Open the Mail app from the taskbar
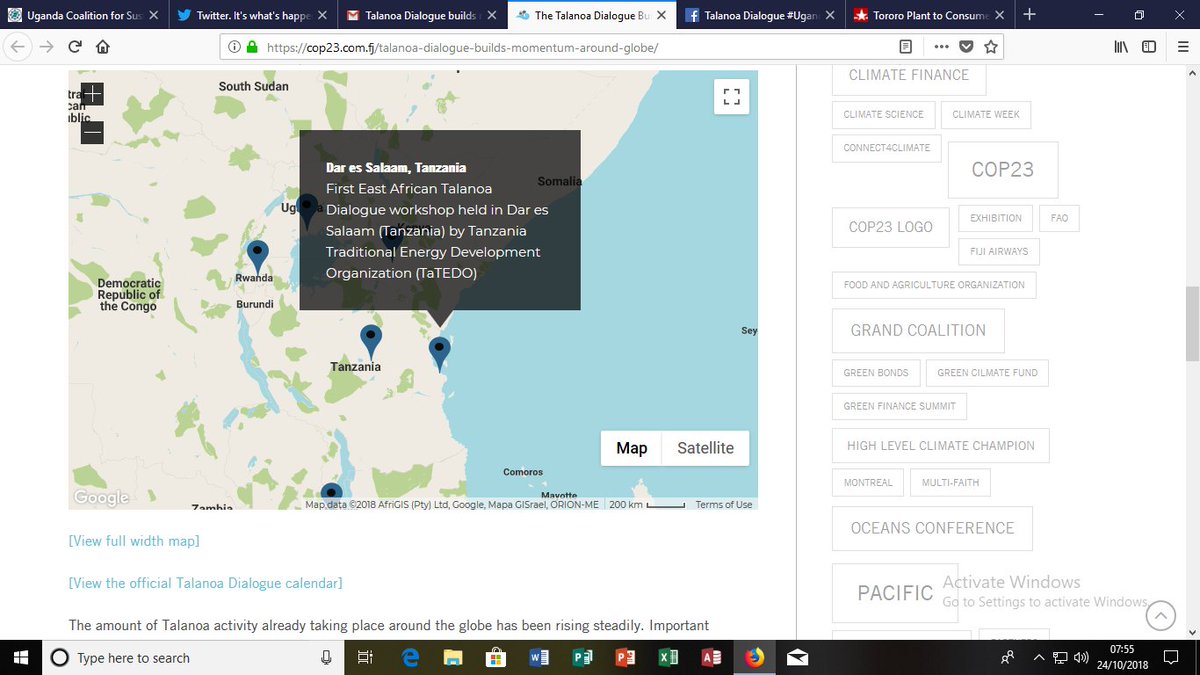The width and height of the screenshot is (1200, 675). click(798, 657)
